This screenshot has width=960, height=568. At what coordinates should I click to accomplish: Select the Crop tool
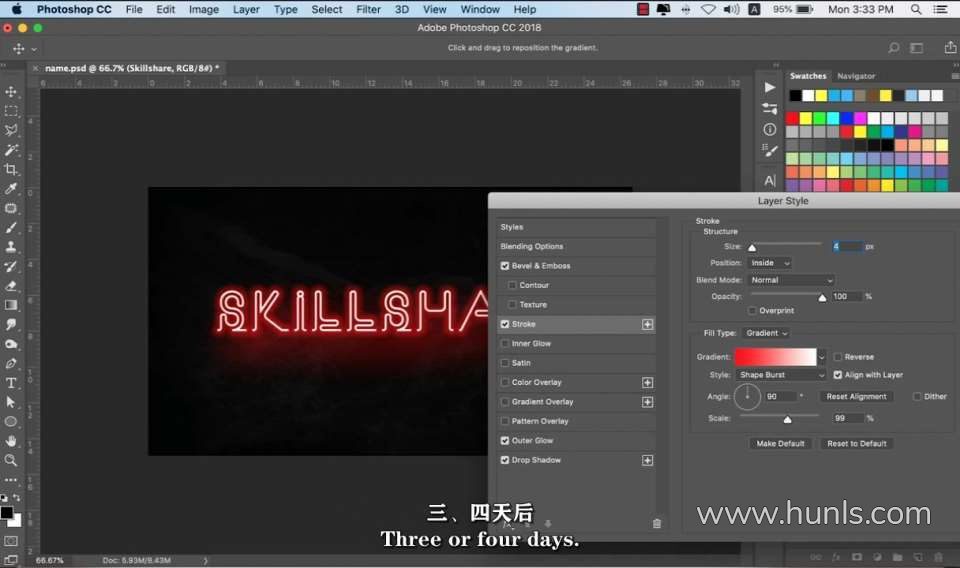coord(11,170)
